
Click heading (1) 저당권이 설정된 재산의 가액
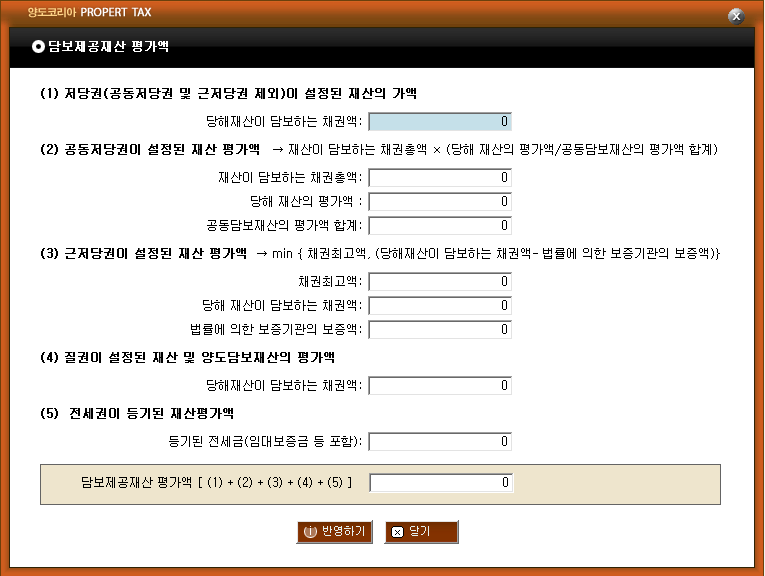tap(228, 93)
